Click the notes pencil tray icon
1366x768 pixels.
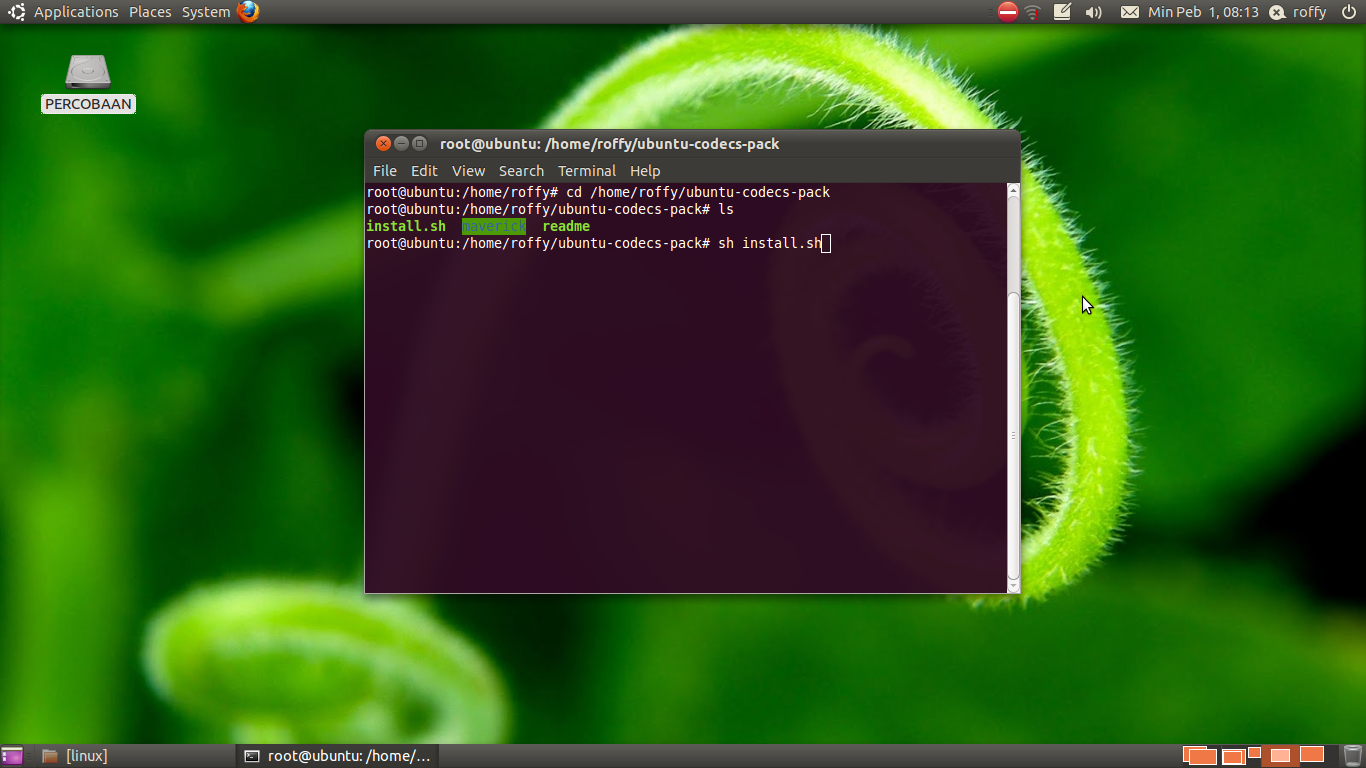click(1063, 12)
